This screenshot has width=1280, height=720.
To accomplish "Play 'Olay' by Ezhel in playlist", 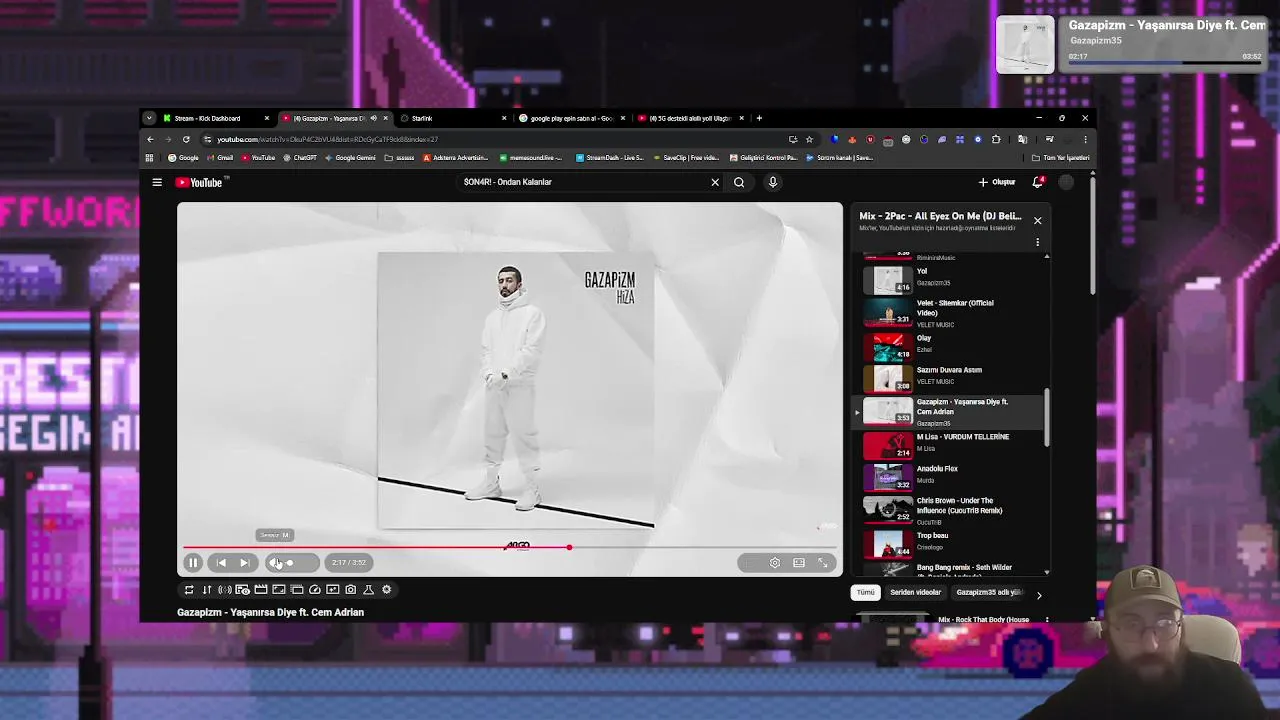I will (x=950, y=345).
